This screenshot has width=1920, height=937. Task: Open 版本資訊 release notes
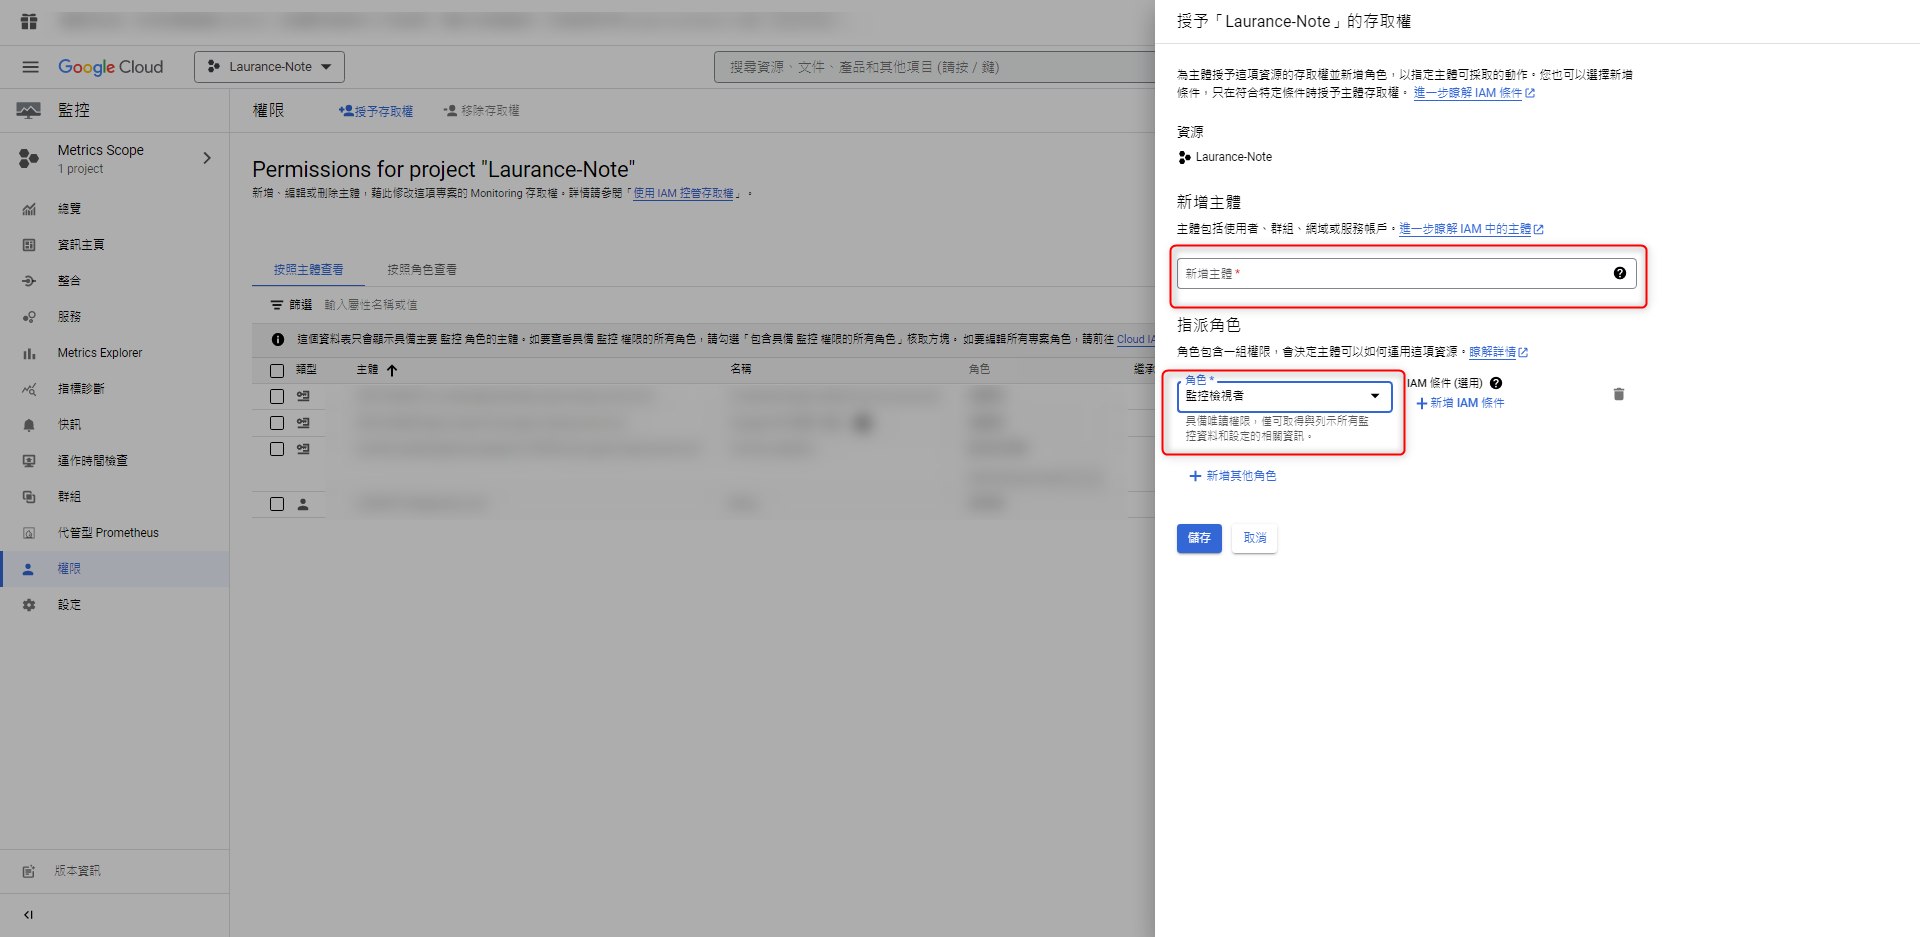(x=77, y=871)
